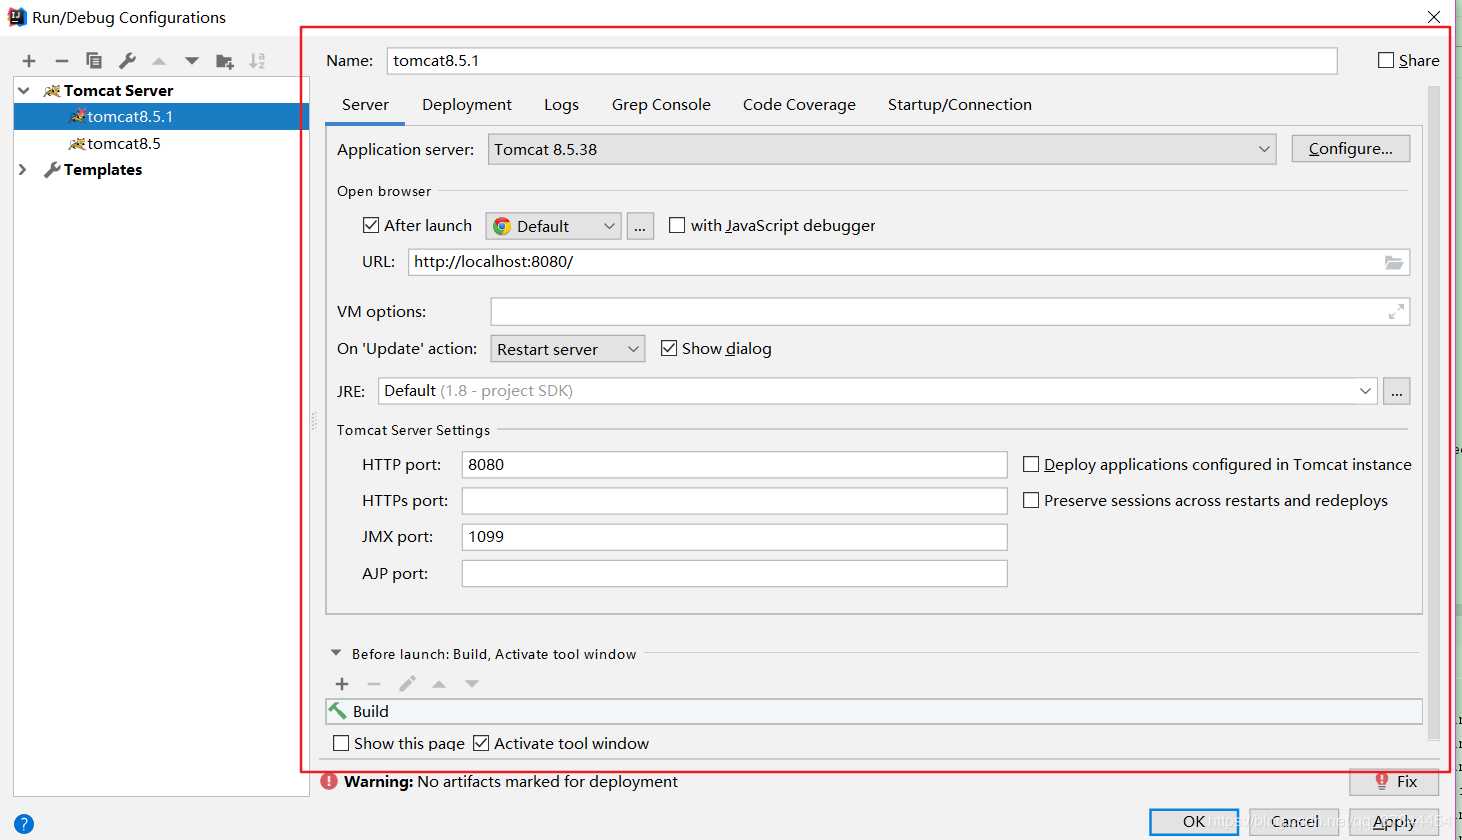Open help via question mark icon
Viewport: 1462px width, 840px height.
[x=24, y=824]
